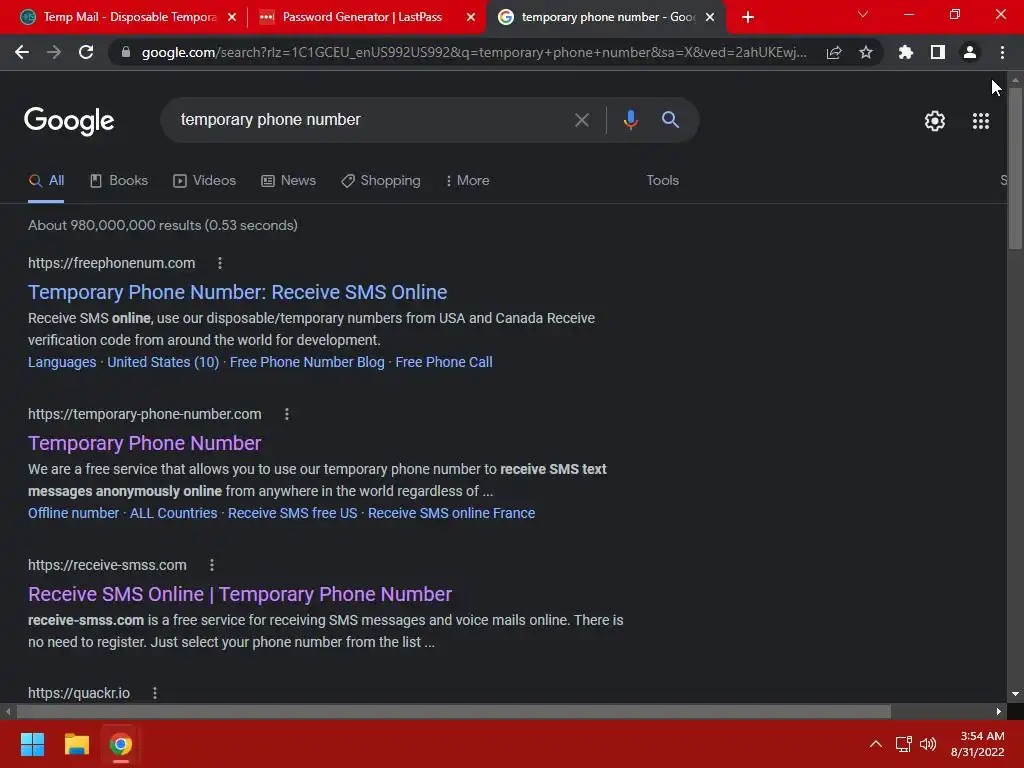Viewport: 1024px width, 768px height.
Task: Click the vertical scrollbar thumb
Action: point(1015,168)
